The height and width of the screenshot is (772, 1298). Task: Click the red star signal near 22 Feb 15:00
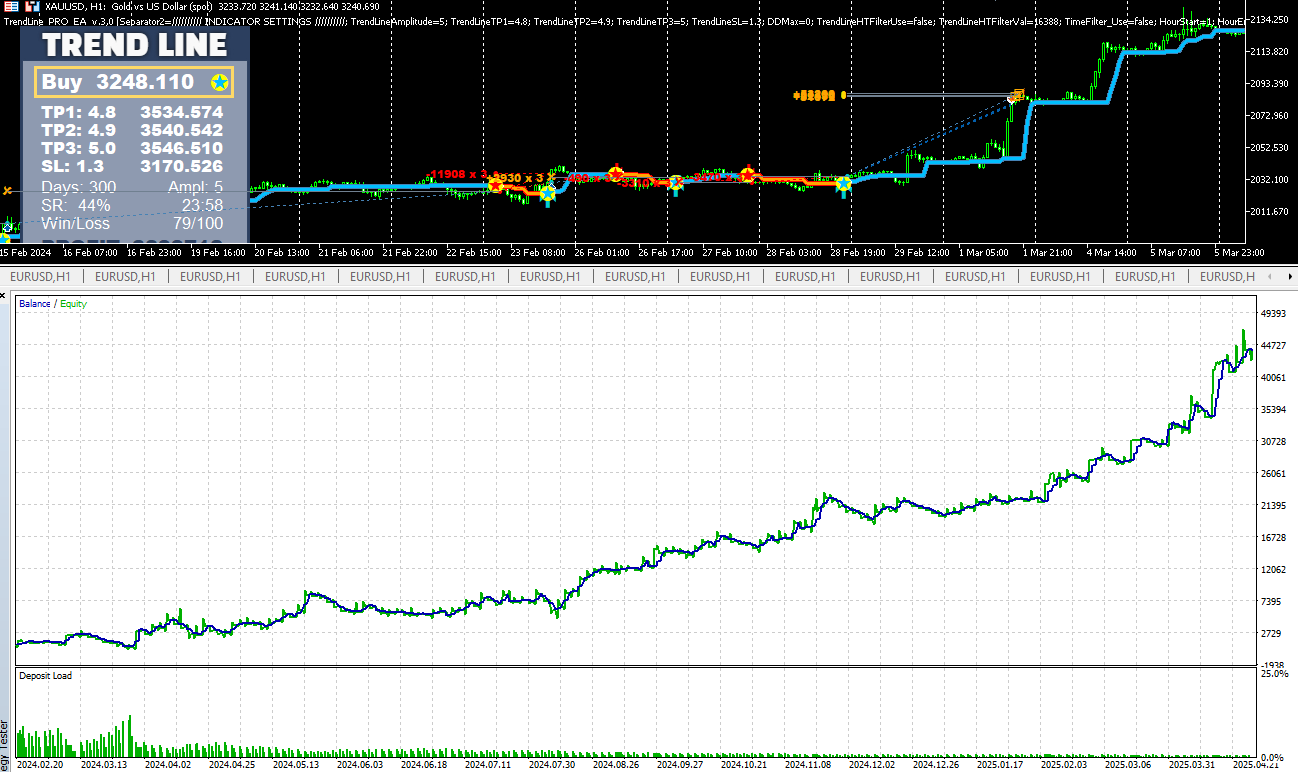click(x=495, y=184)
